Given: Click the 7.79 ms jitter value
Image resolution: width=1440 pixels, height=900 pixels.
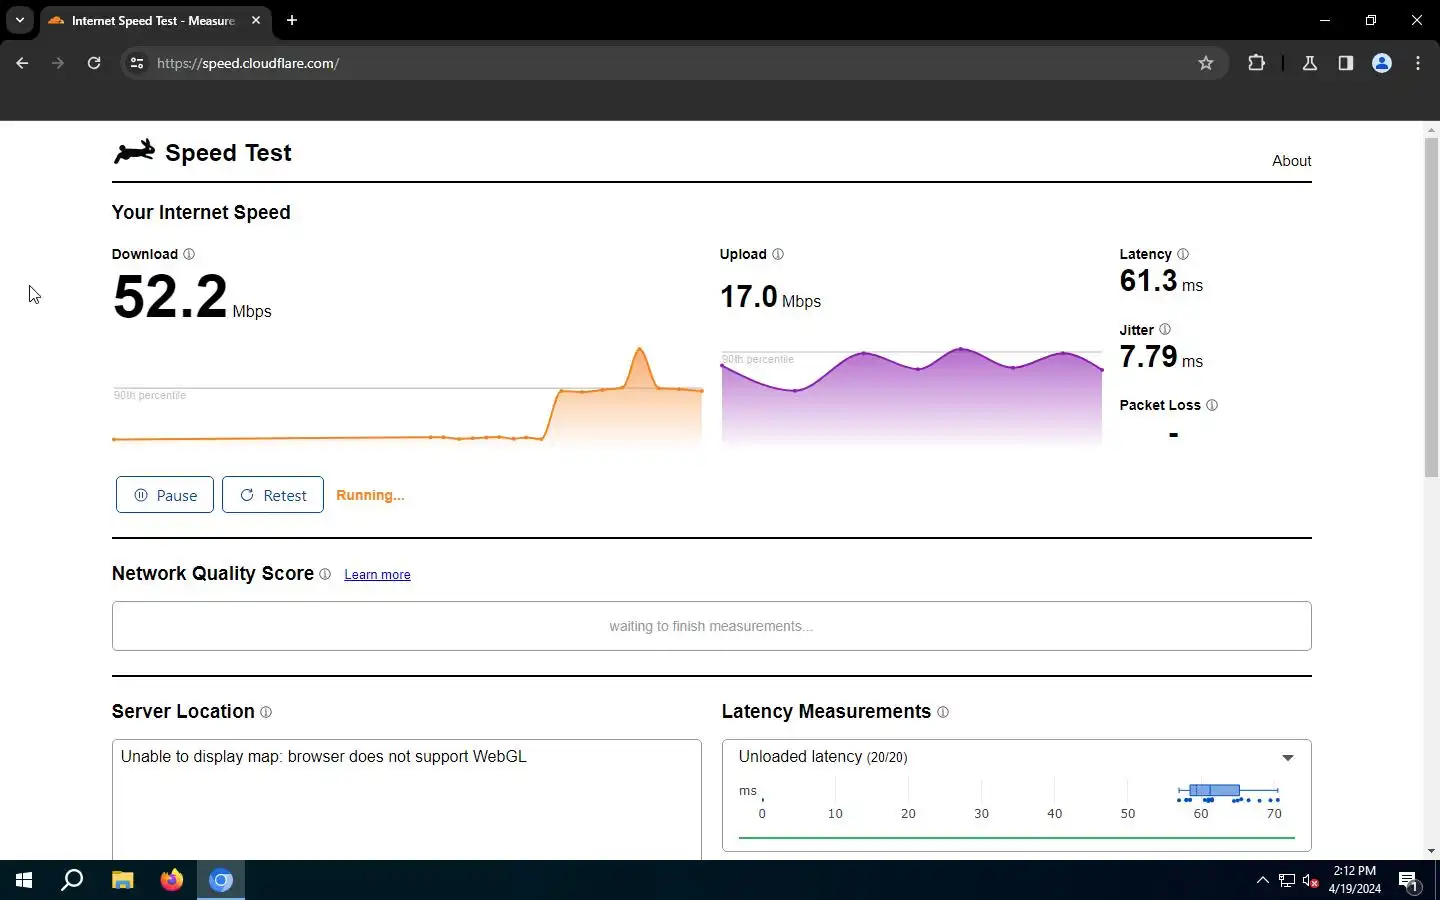Looking at the screenshot, I should point(1161,357).
